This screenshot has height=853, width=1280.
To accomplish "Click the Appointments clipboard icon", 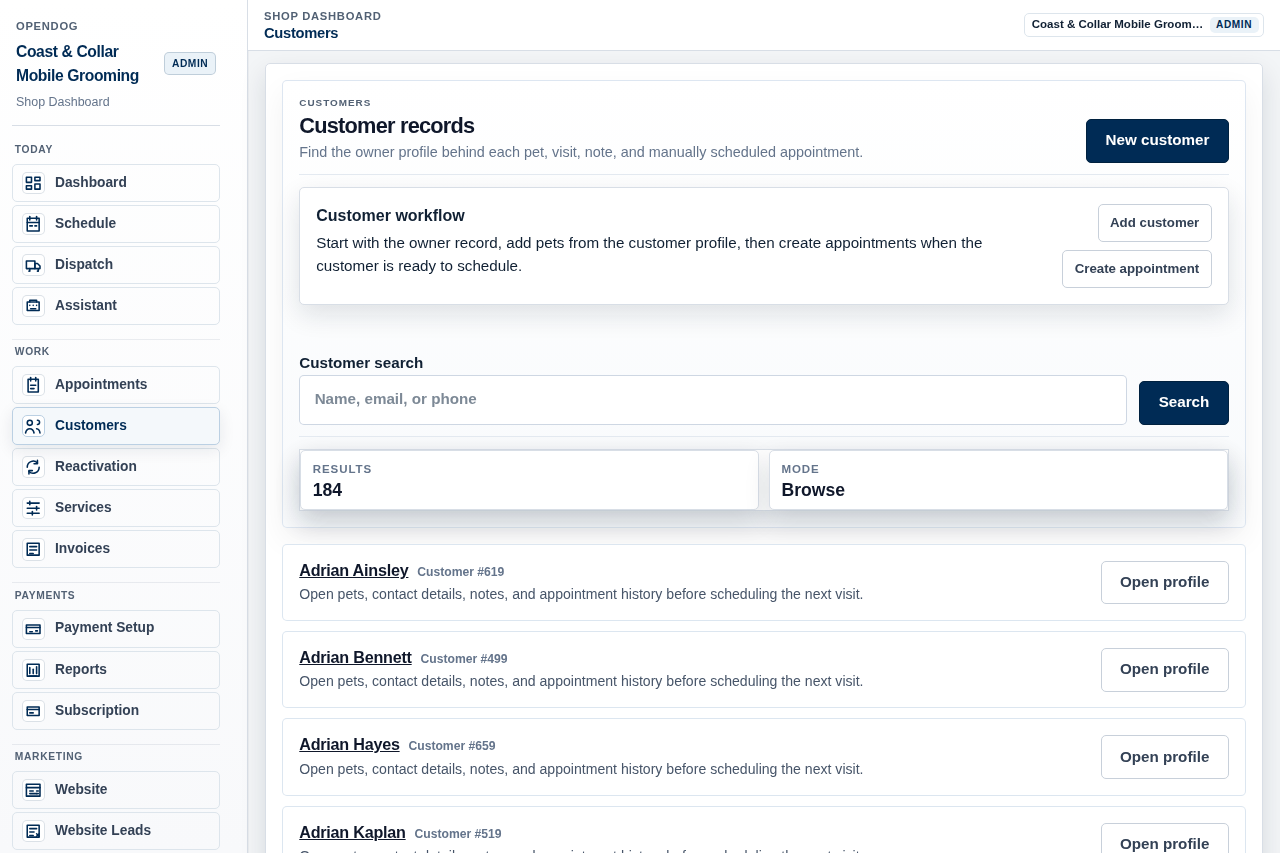I will coord(33,385).
